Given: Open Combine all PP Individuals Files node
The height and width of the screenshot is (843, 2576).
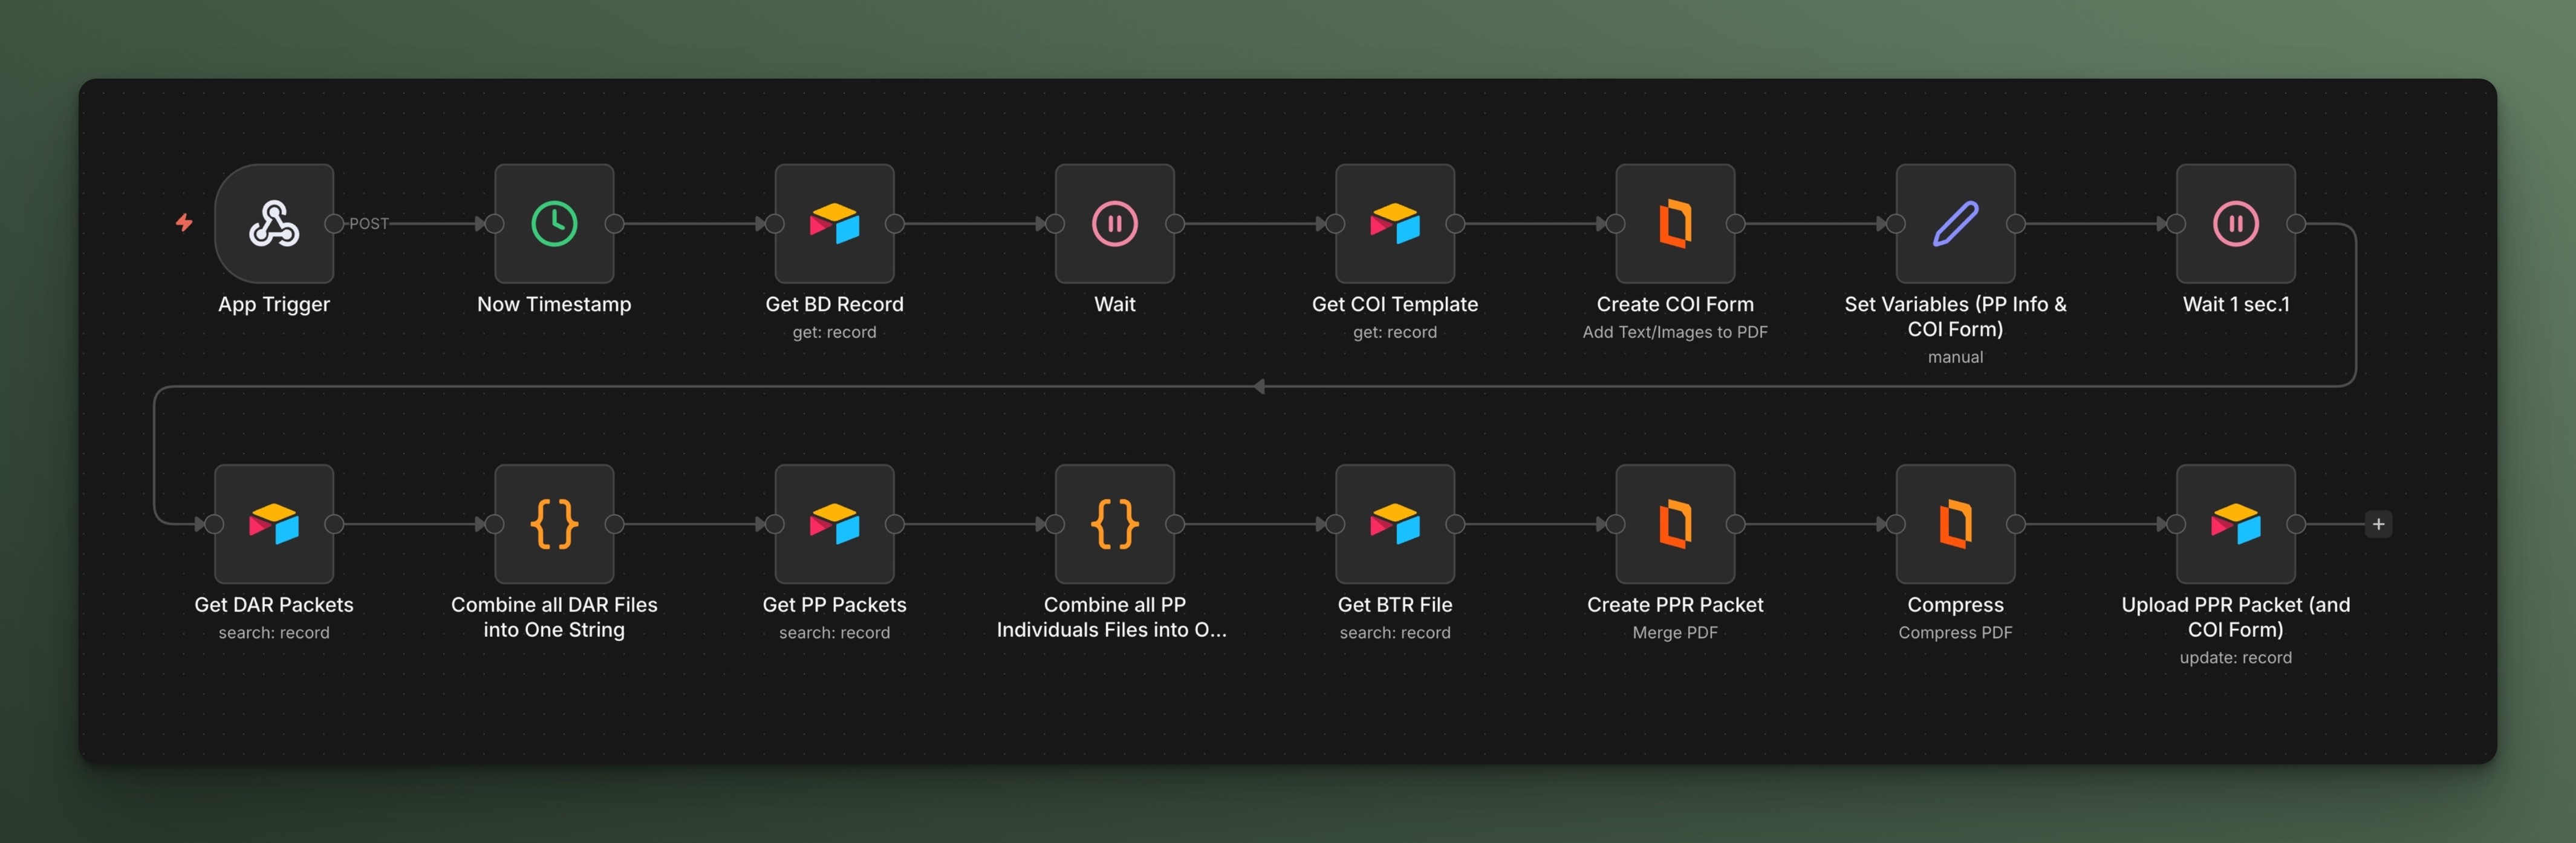Looking at the screenshot, I should [x=1114, y=524].
